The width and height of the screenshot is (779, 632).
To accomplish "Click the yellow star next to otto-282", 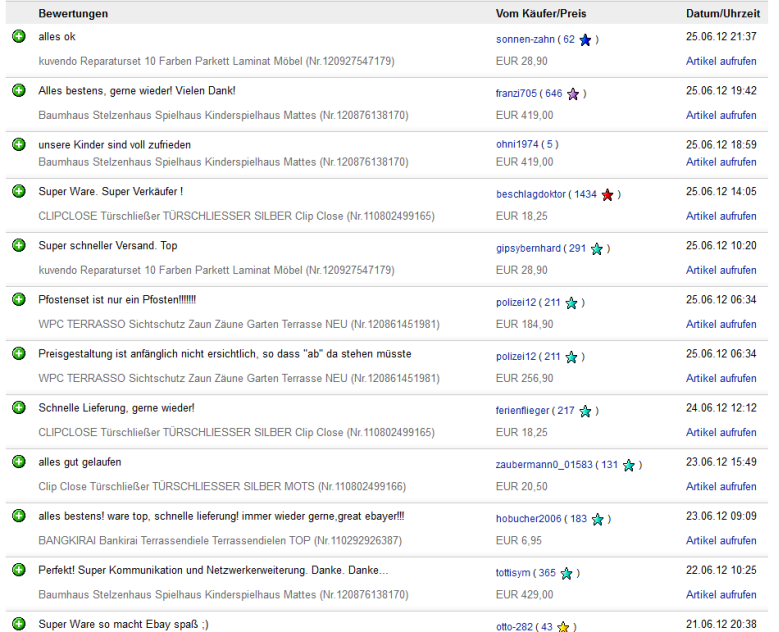I will (563, 627).
